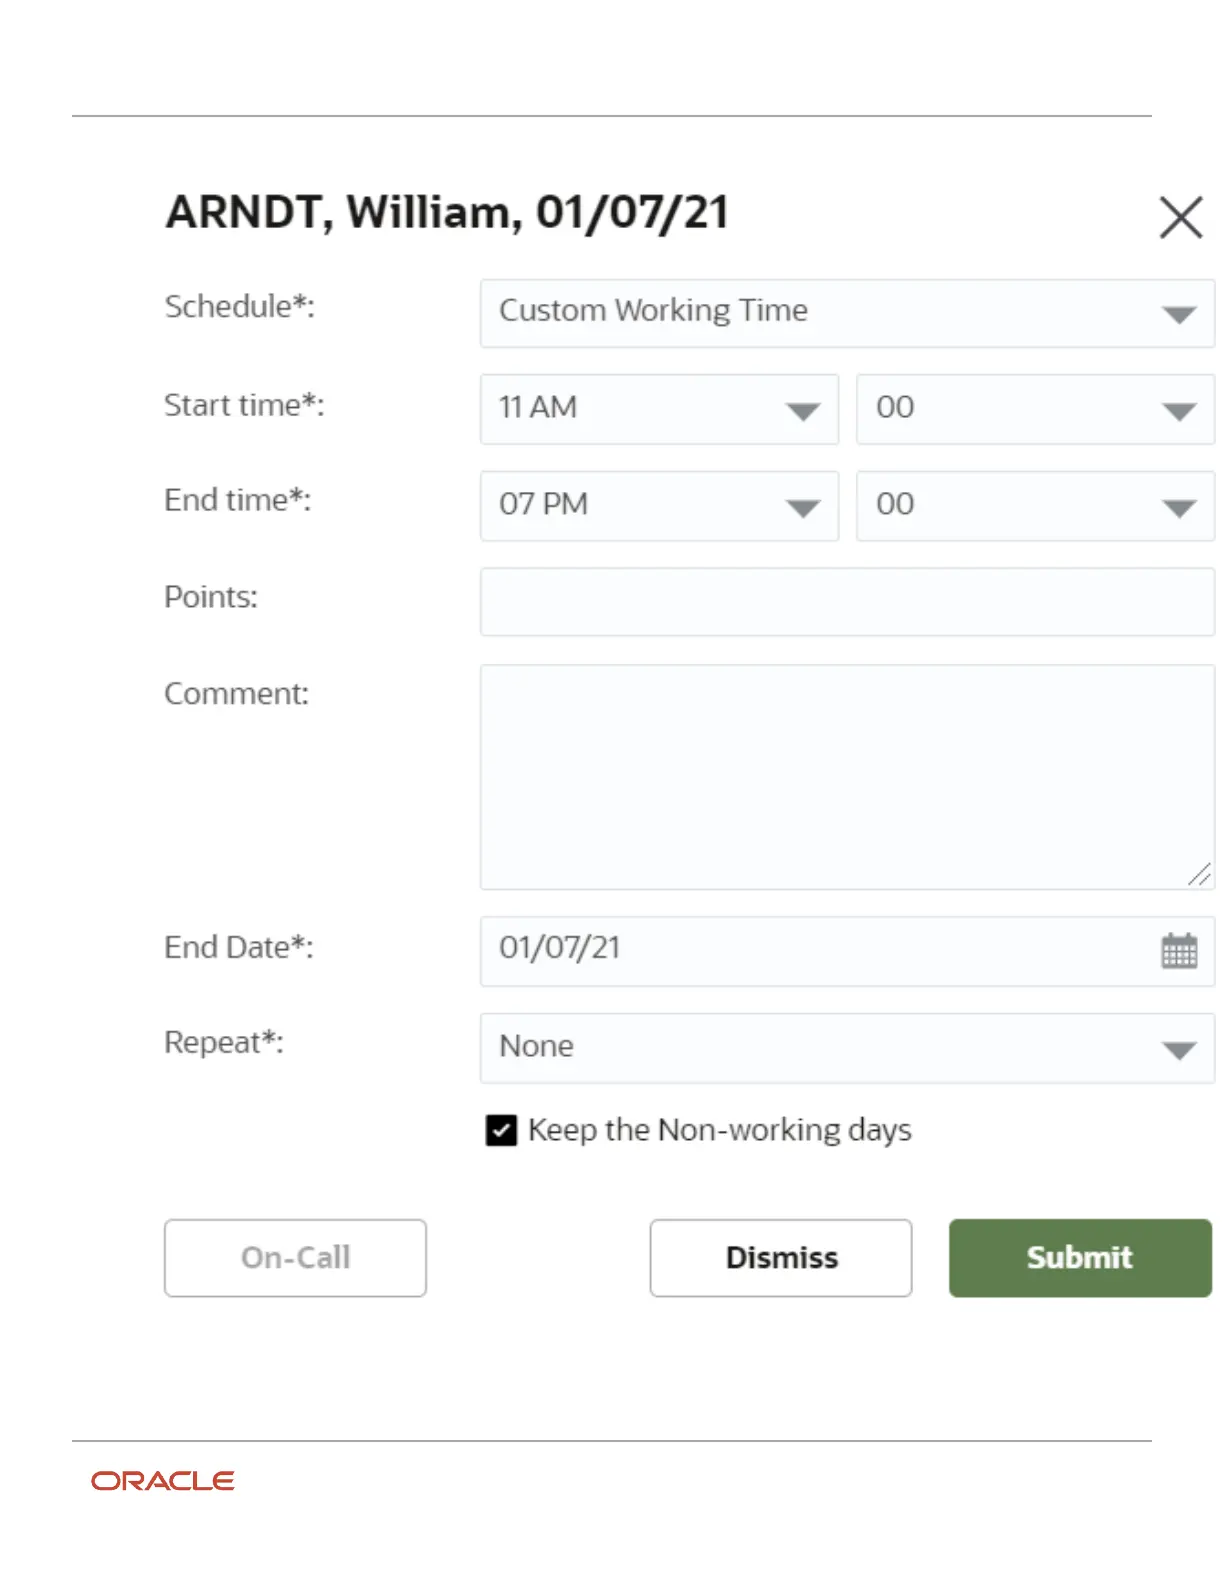Open the End Date calendar picker
This screenshot has height=1584, width=1224.
click(x=1179, y=950)
